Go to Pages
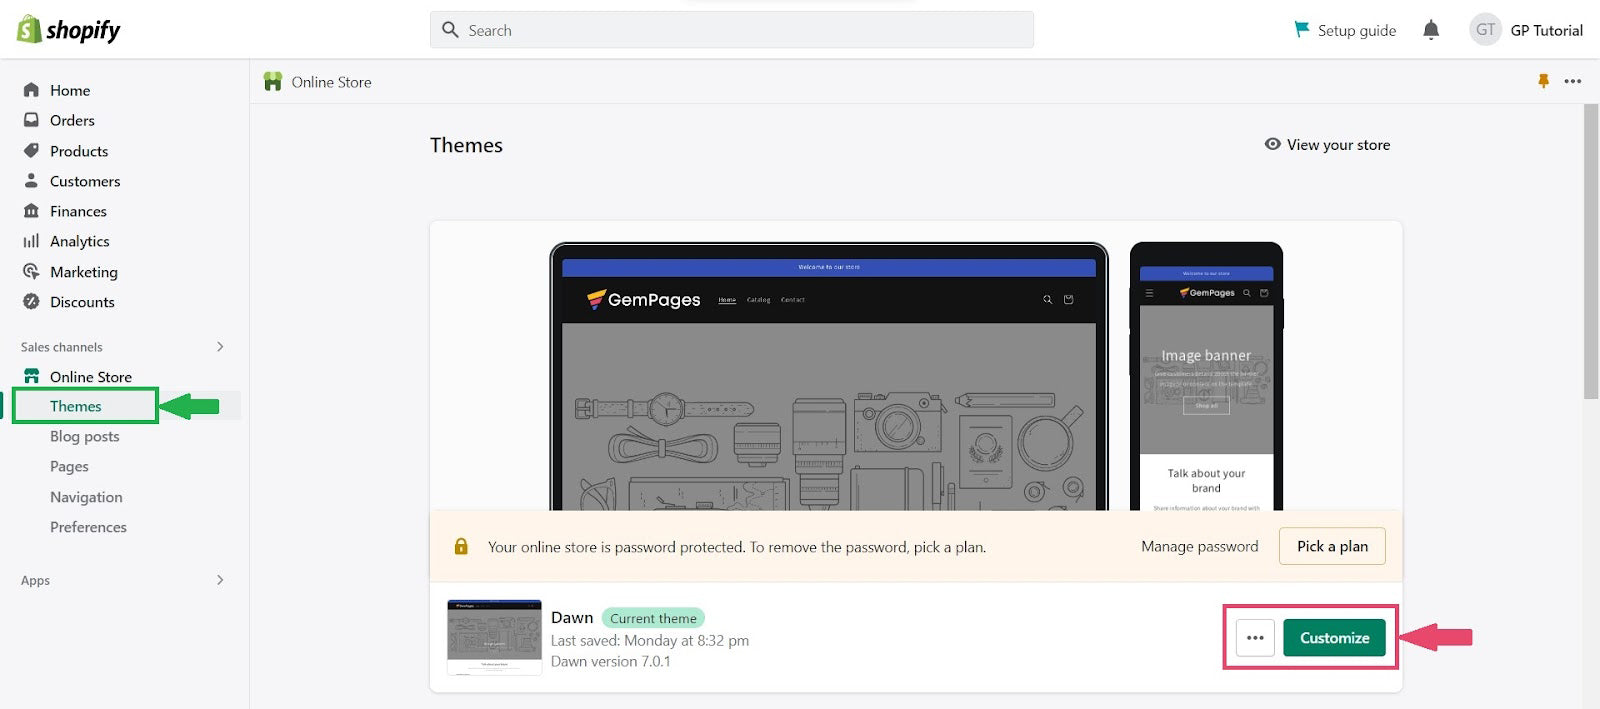This screenshot has height=709, width=1600. [x=69, y=466]
